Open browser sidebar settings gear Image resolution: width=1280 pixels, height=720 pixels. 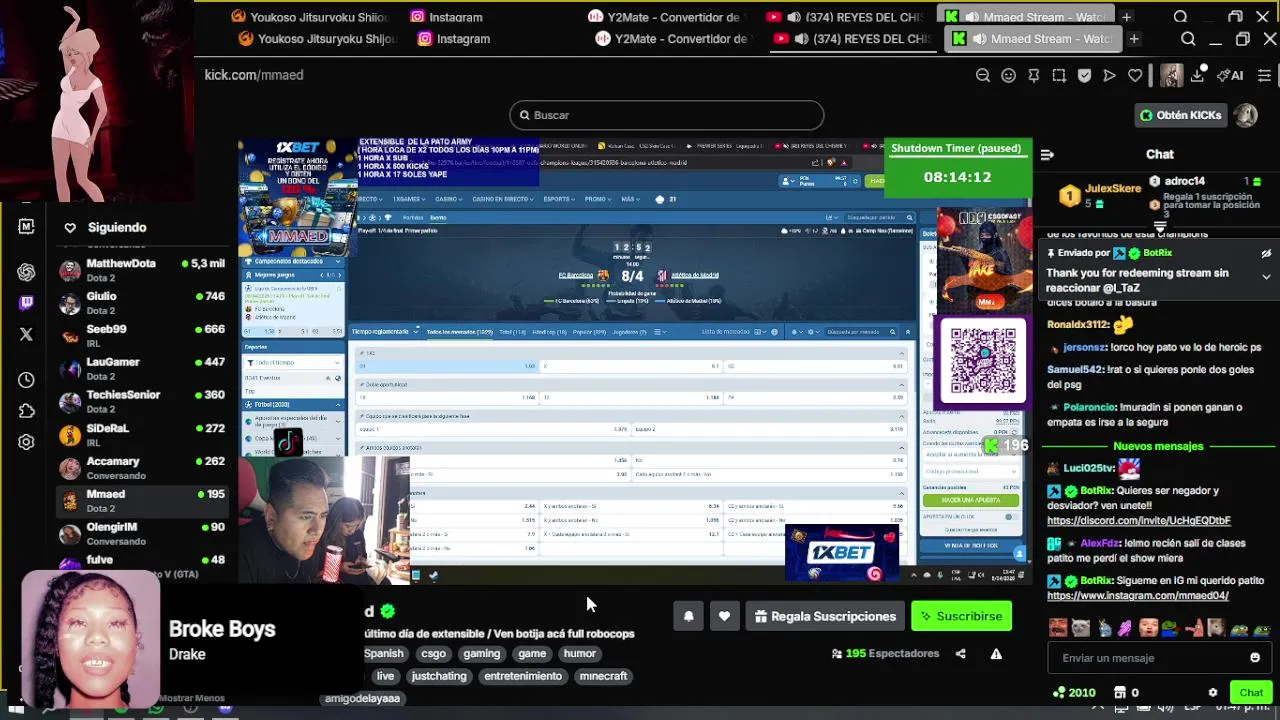tap(26, 442)
